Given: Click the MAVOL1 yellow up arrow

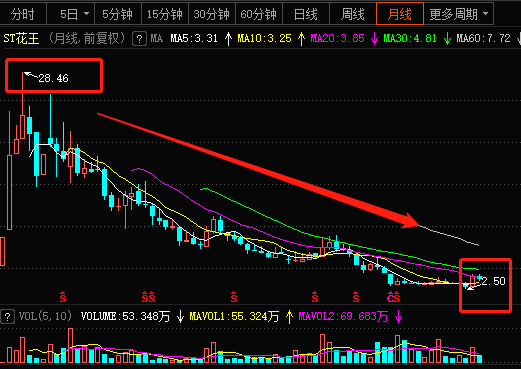Looking at the screenshot, I should [289, 316].
